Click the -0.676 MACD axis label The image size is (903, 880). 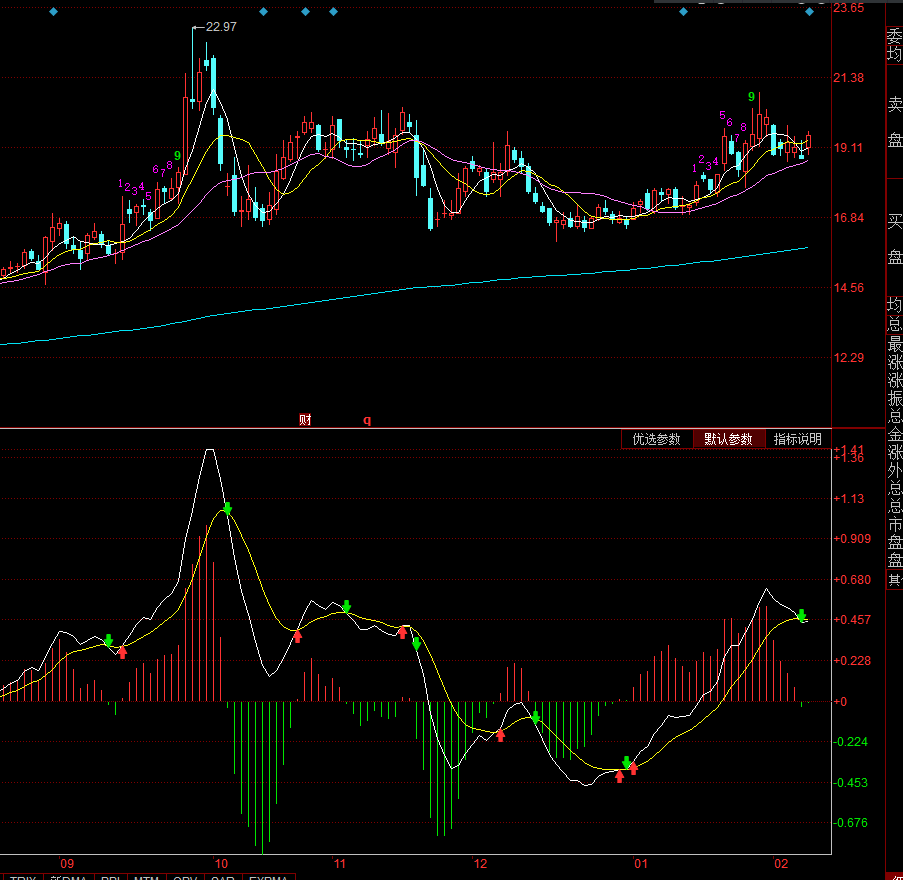pyautogui.click(x=850, y=822)
